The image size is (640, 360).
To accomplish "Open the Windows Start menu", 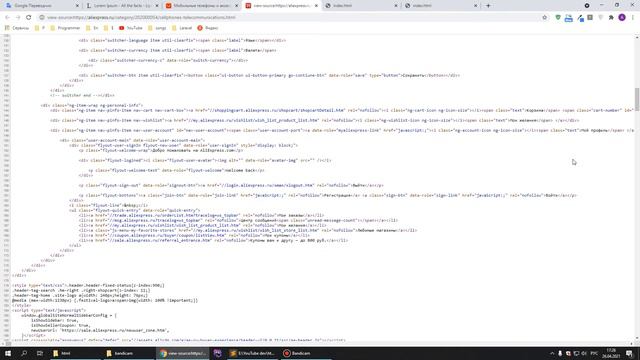I will [8, 353].
